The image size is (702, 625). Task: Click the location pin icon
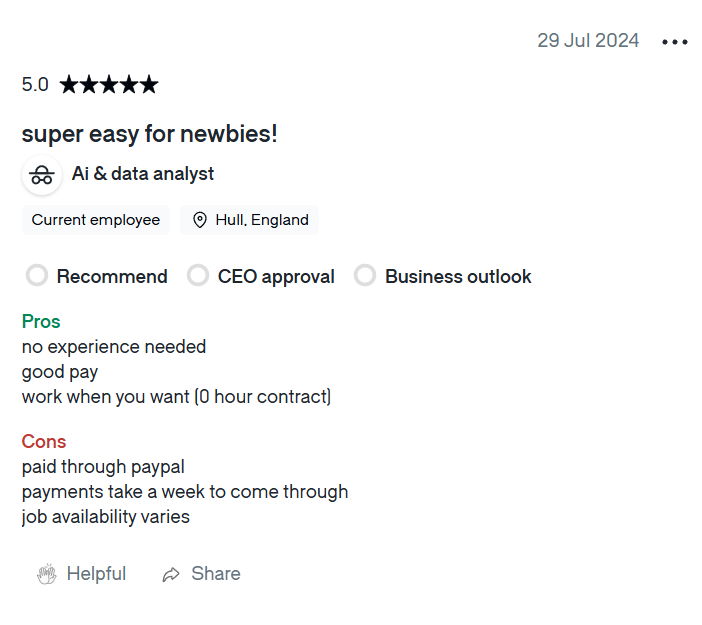click(199, 220)
